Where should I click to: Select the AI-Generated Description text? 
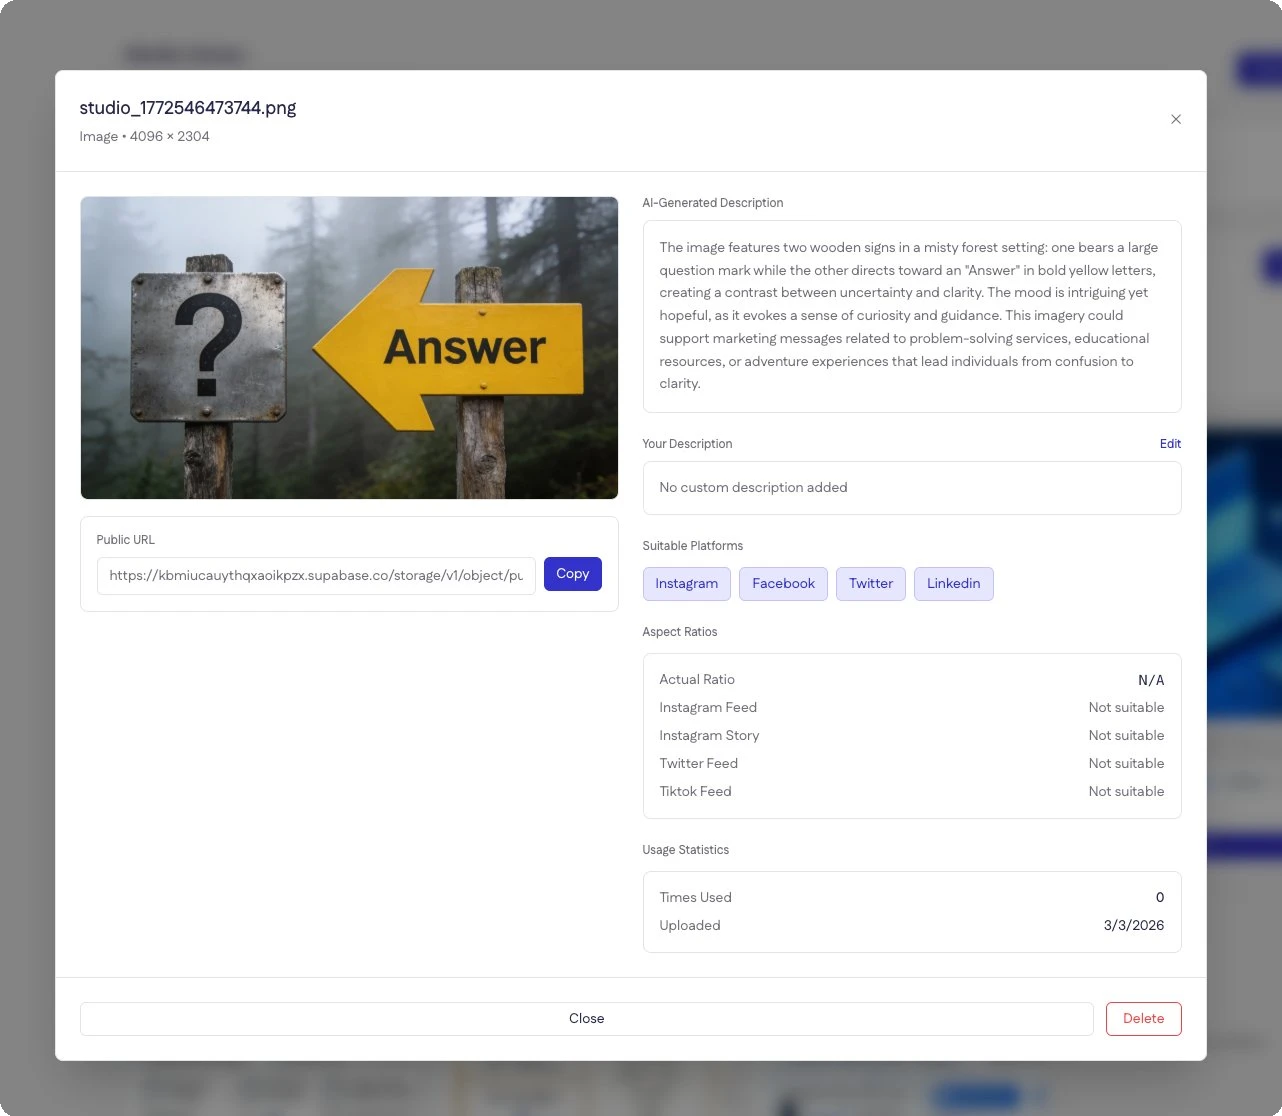tap(908, 315)
